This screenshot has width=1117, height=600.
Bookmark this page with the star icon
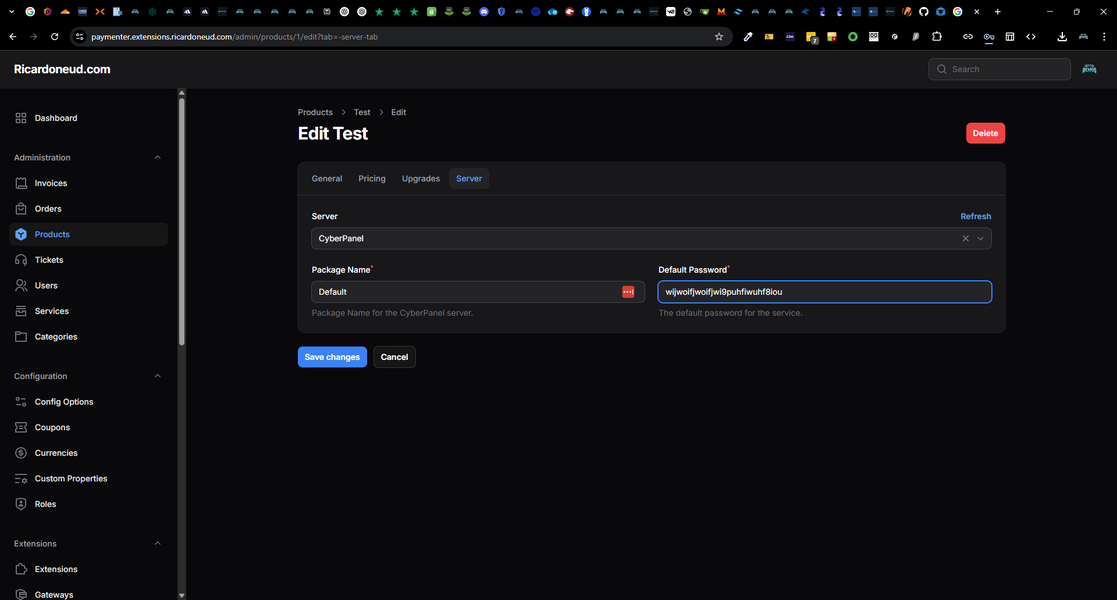coord(719,37)
